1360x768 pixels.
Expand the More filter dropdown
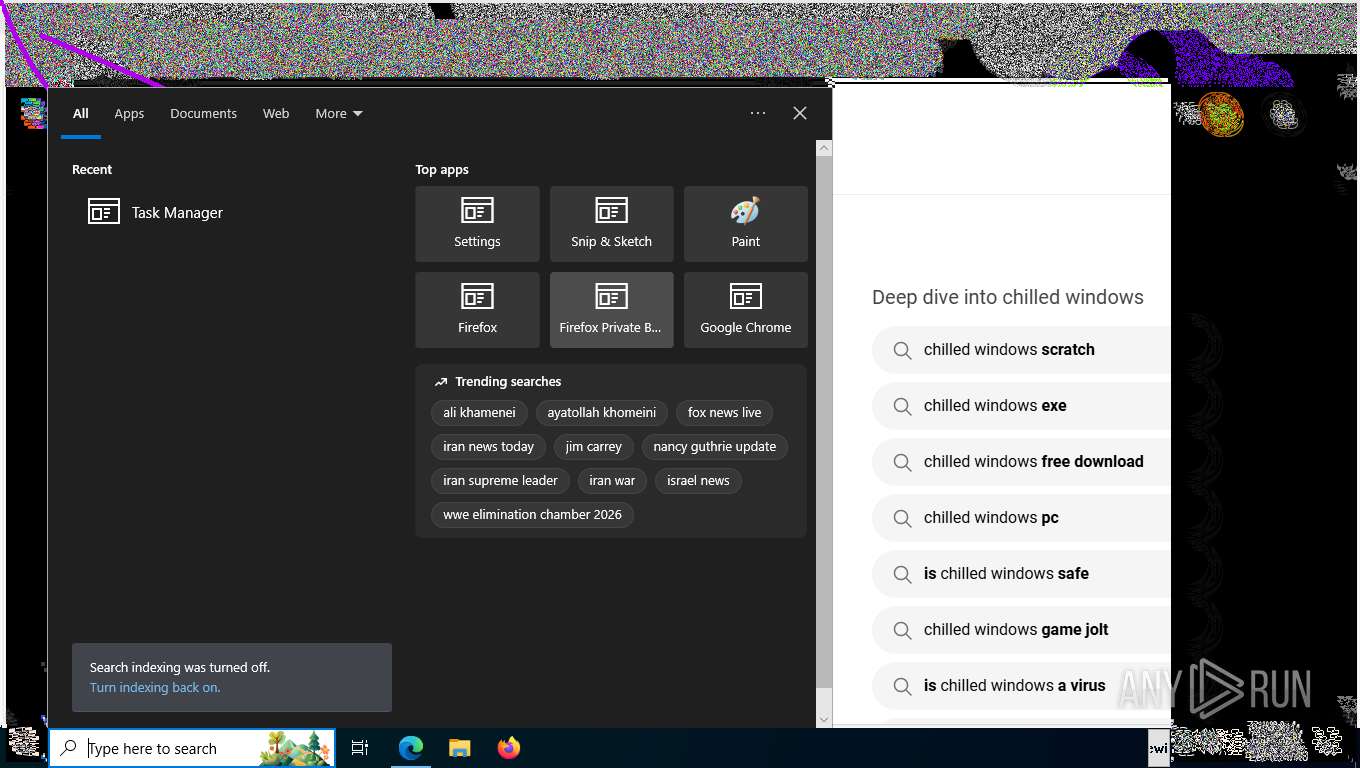coord(339,113)
